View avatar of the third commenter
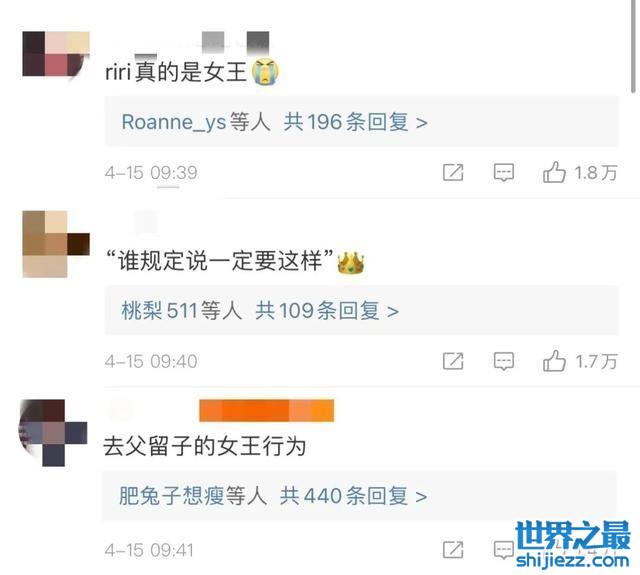This screenshot has height=575, width=640. (x=53, y=433)
